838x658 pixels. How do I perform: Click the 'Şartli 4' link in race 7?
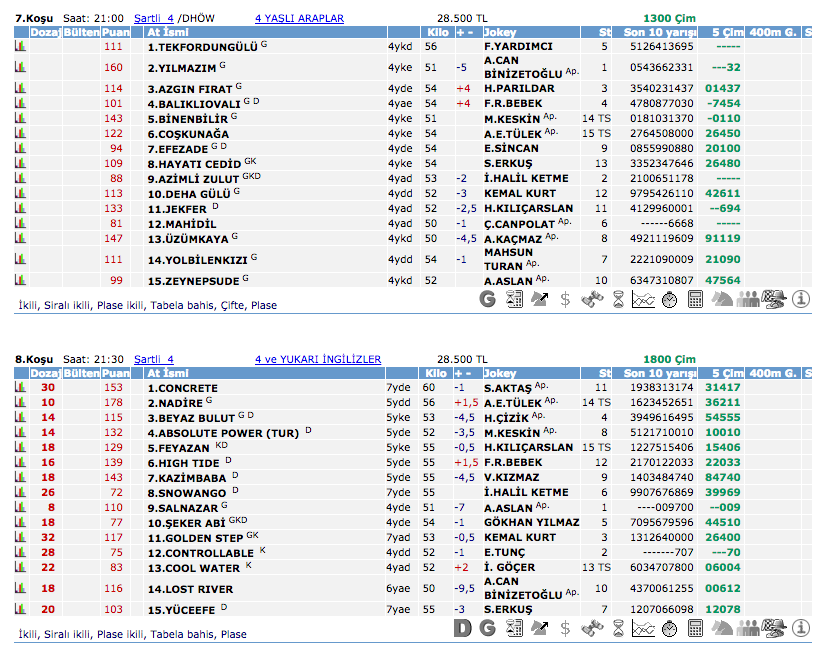pyautogui.click(x=153, y=18)
